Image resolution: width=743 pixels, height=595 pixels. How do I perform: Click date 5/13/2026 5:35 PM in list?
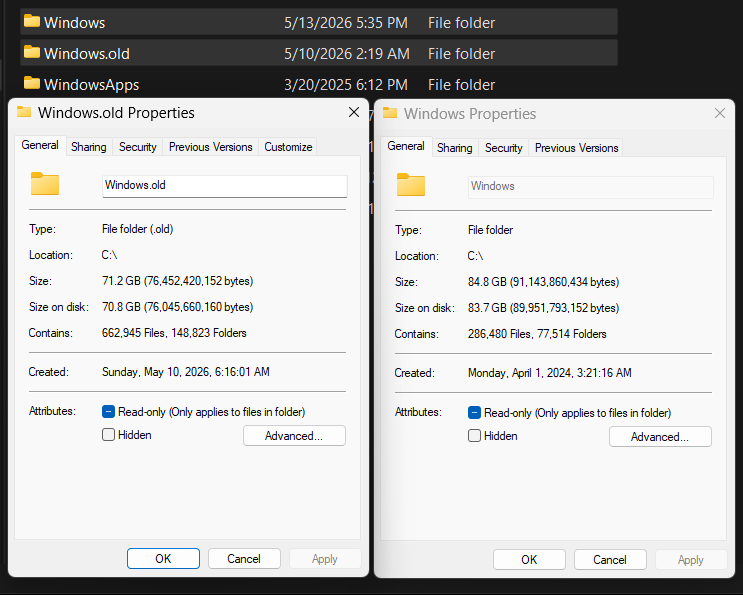tap(346, 23)
